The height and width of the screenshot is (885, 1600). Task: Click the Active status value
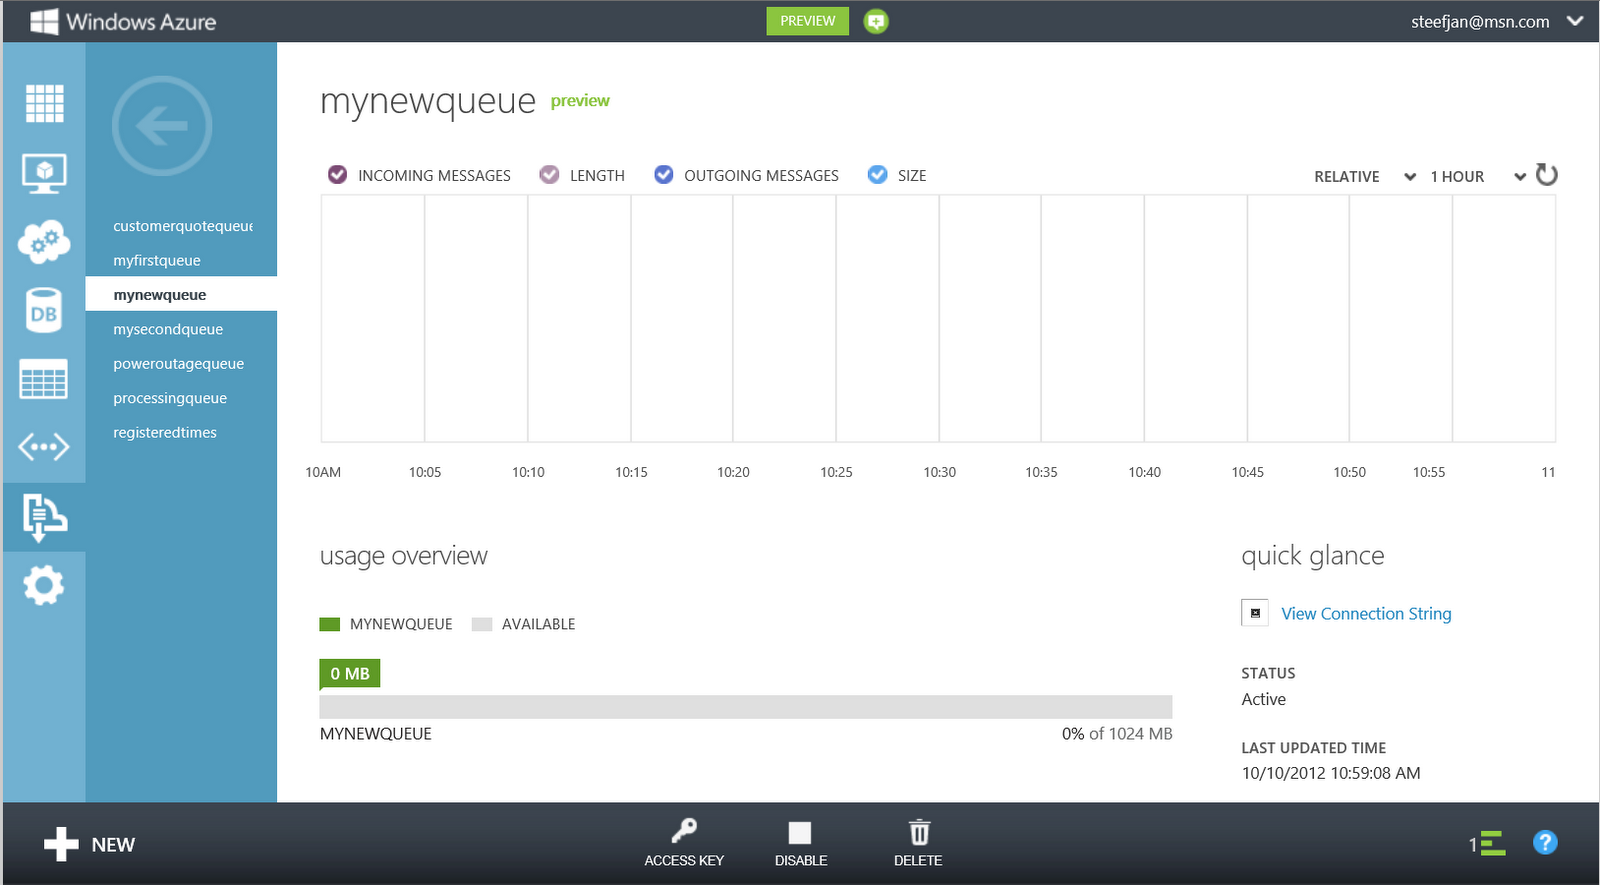point(1264,699)
